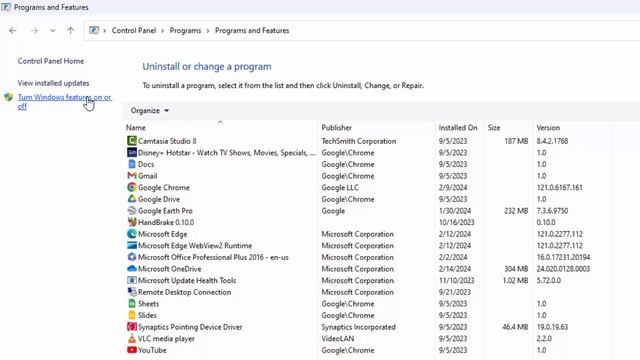640x360 pixels.
Task: Click the Synaptics Pointing Device Driver icon
Action: tap(131, 327)
